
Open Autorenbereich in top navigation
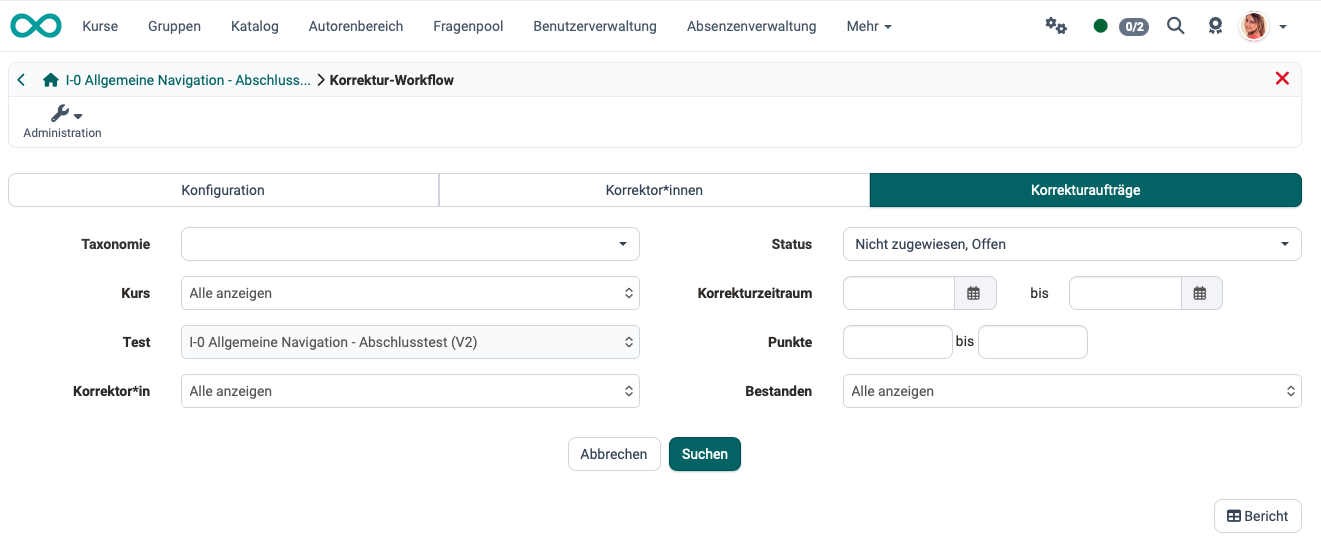click(x=356, y=26)
